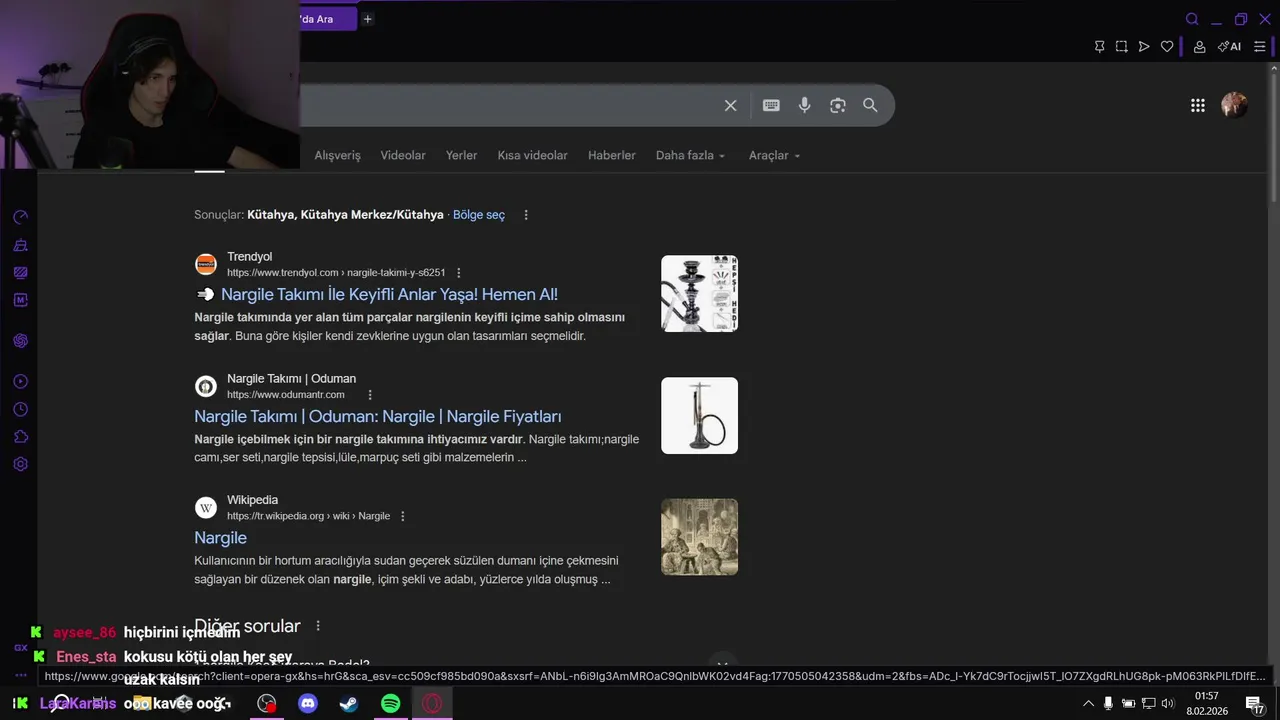The image size is (1280, 720).
Task: Take a snapshot with the capture icon
Action: click(1122, 47)
